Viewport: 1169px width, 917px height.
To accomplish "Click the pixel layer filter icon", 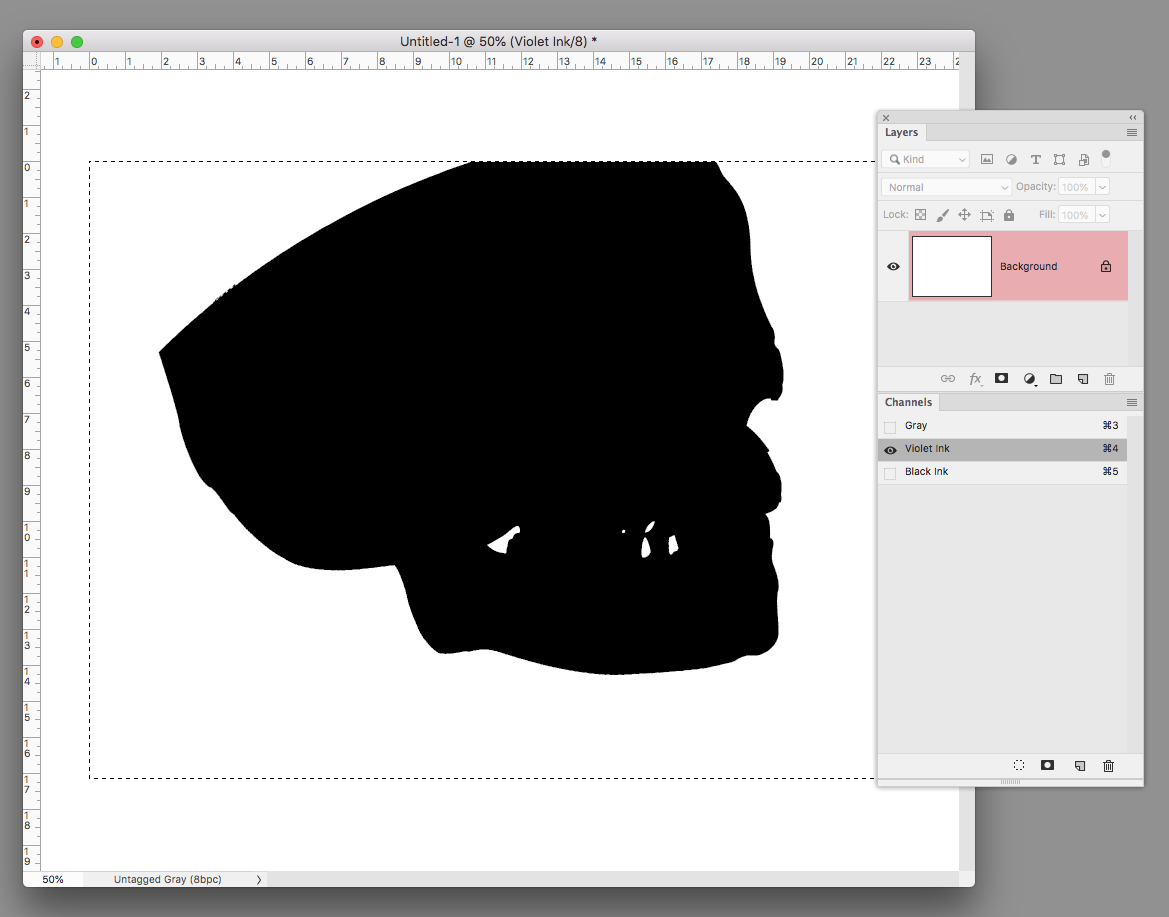I will [987, 160].
